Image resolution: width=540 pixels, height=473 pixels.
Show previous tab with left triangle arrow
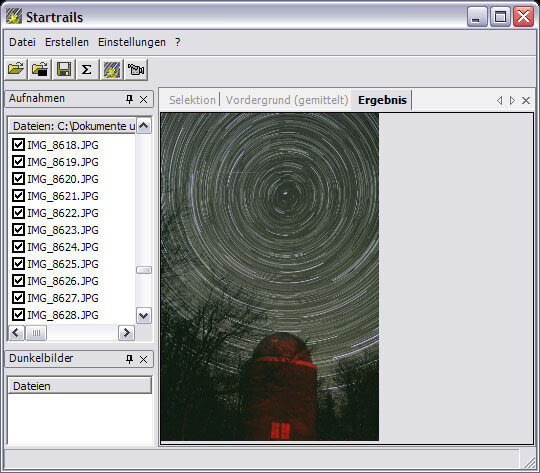(499, 100)
